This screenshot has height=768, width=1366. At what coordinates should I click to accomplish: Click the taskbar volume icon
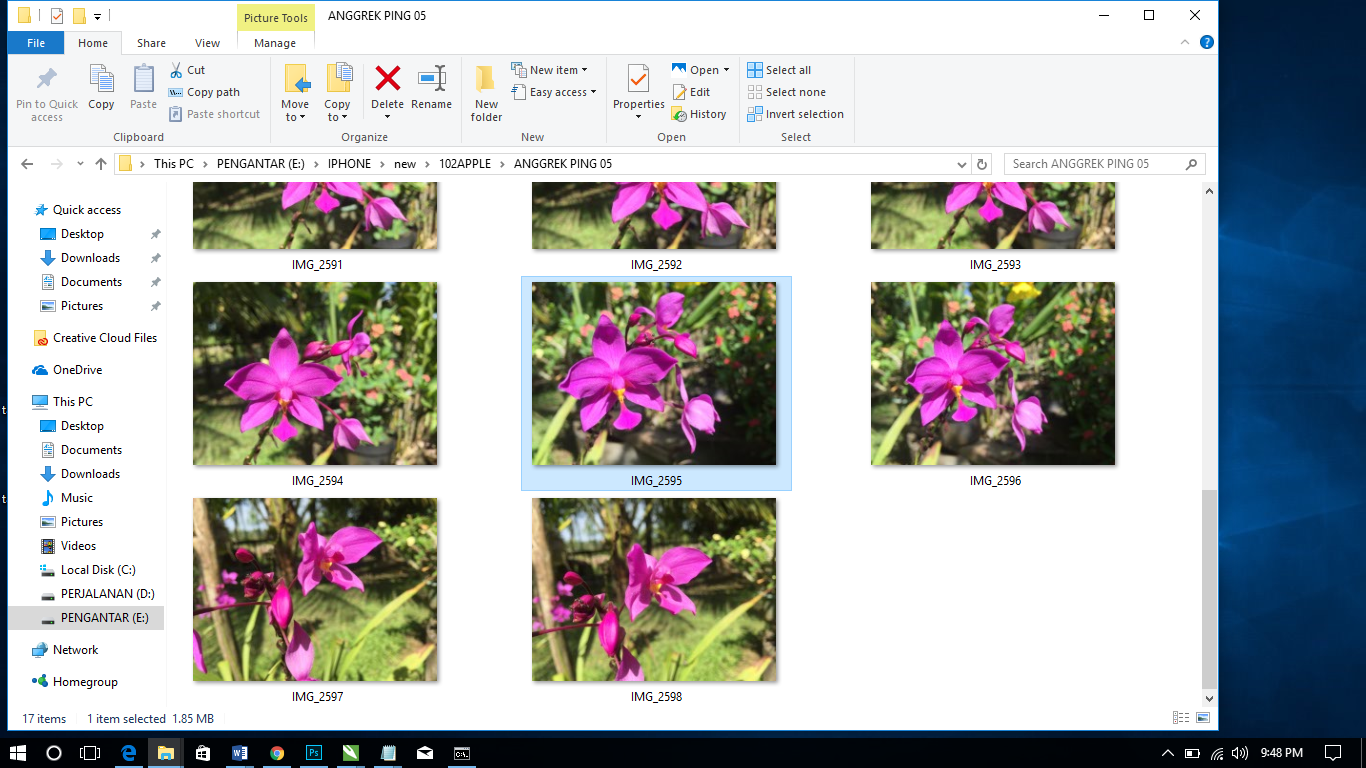1241,752
